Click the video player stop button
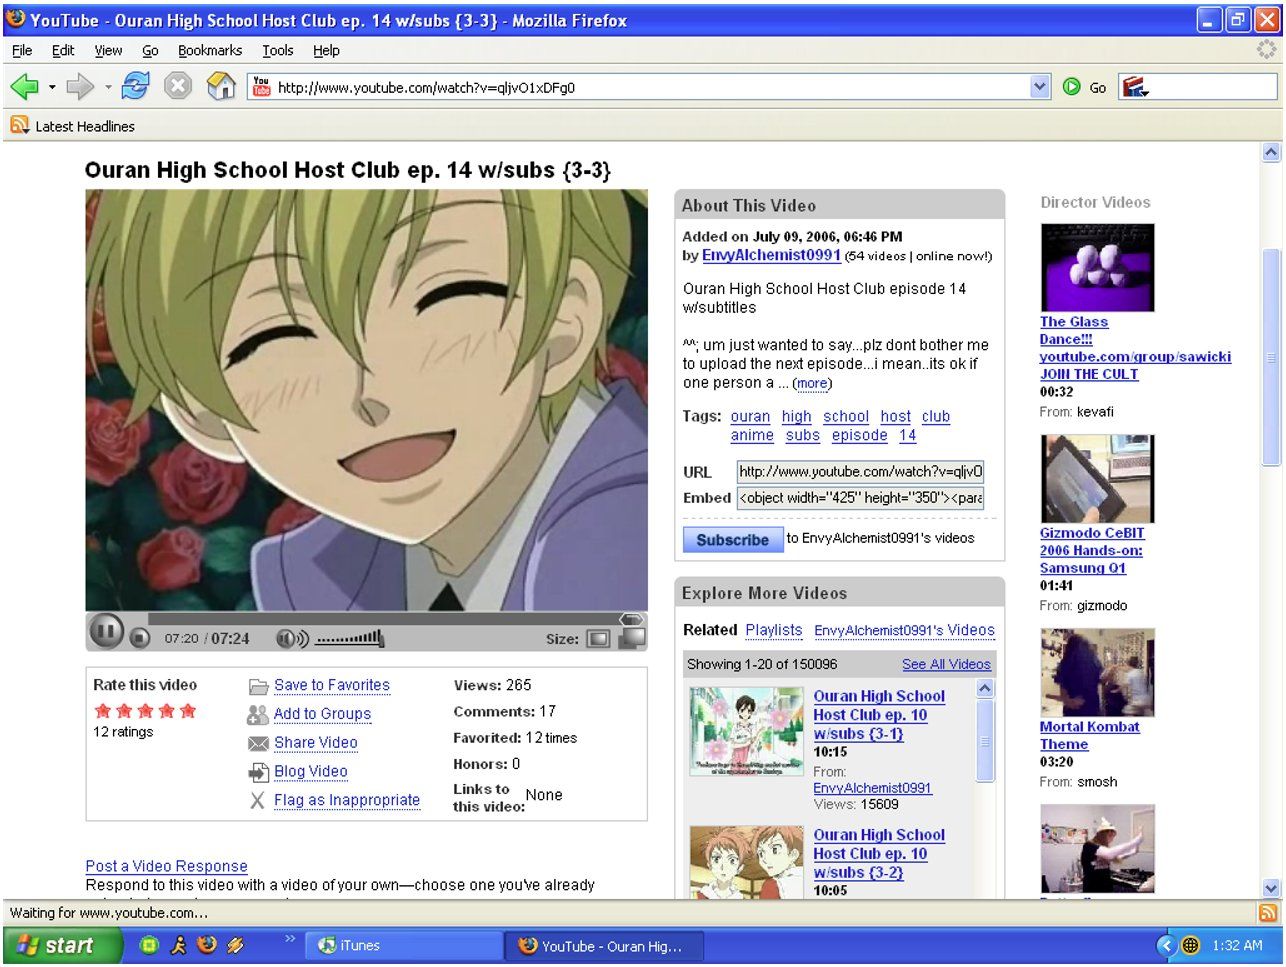The height and width of the screenshot is (967, 1286). 140,638
